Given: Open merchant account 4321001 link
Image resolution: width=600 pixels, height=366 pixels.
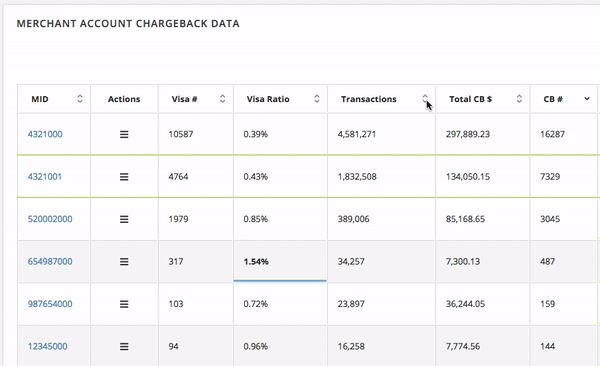Looking at the screenshot, I should coord(44,177).
